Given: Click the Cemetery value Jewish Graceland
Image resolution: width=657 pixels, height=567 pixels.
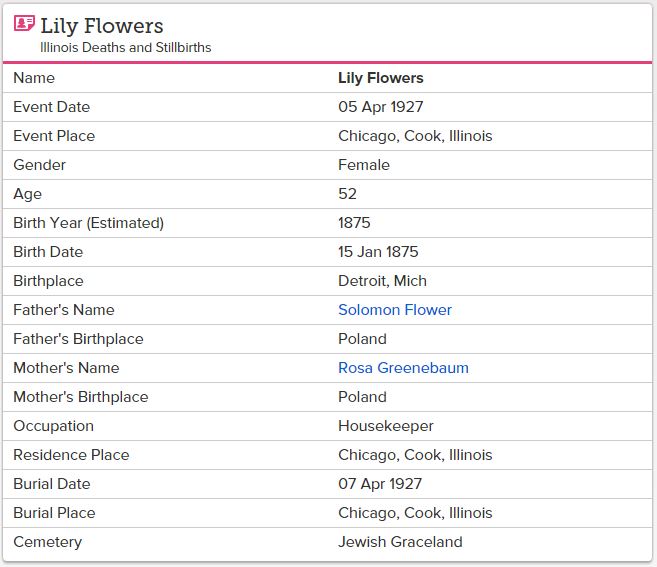Looking at the screenshot, I should click(400, 542).
